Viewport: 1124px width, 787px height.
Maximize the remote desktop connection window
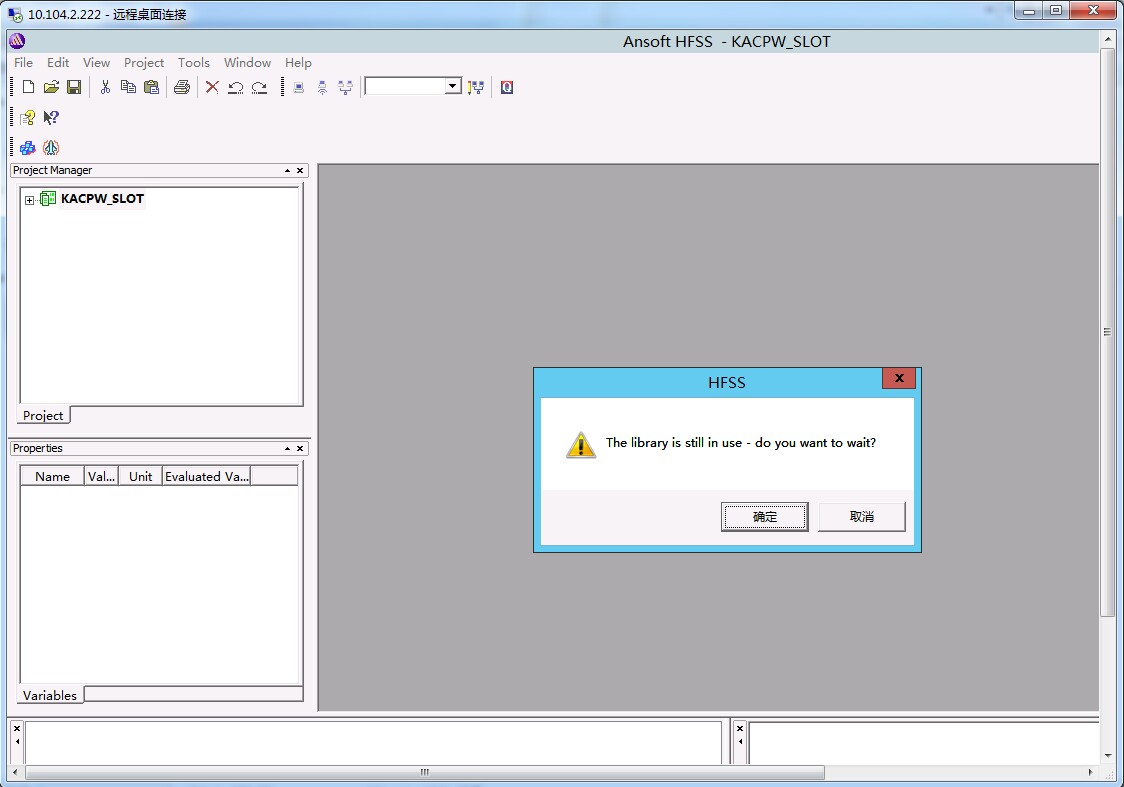[x=1057, y=10]
